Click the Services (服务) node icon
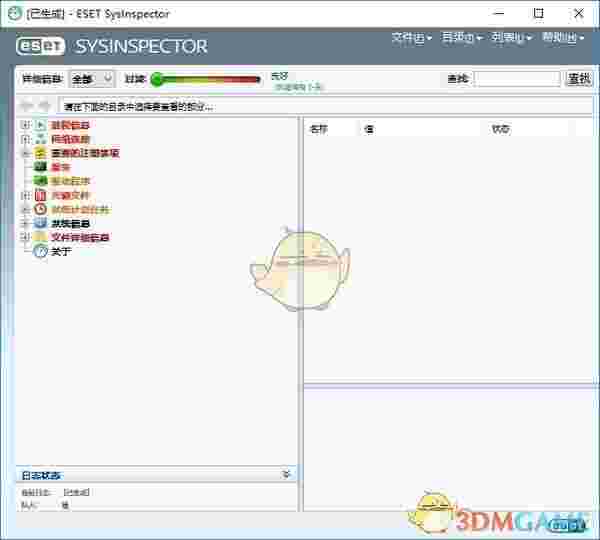This screenshot has width=600, height=540. [x=40, y=167]
